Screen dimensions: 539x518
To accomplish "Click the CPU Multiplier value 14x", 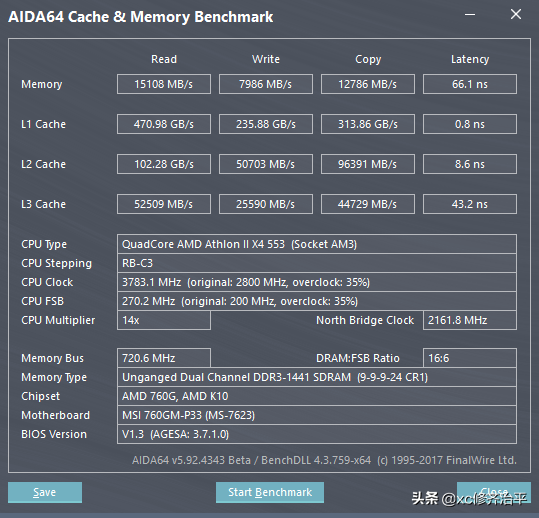I will coord(164,320).
